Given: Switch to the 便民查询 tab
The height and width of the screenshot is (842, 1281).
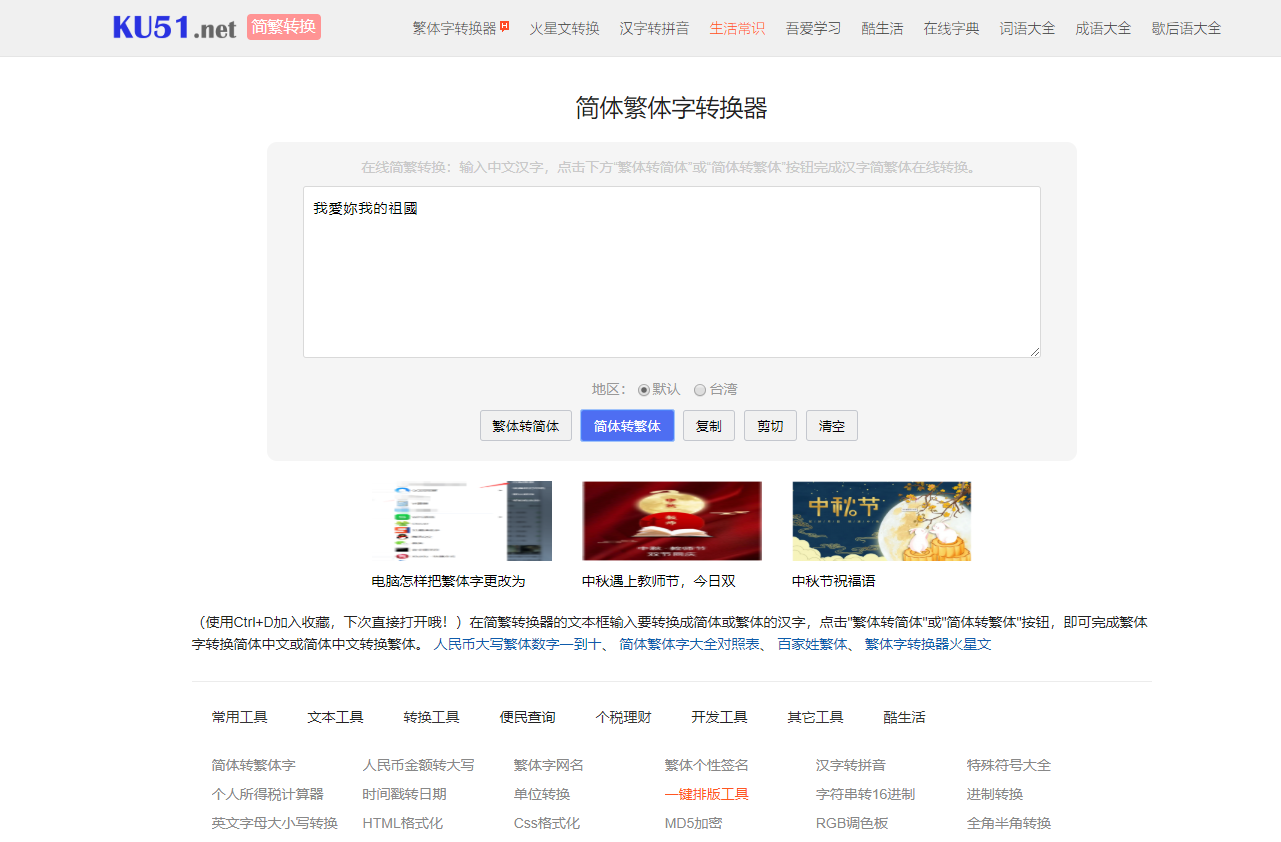Looking at the screenshot, I should click(x=528, y=717).
